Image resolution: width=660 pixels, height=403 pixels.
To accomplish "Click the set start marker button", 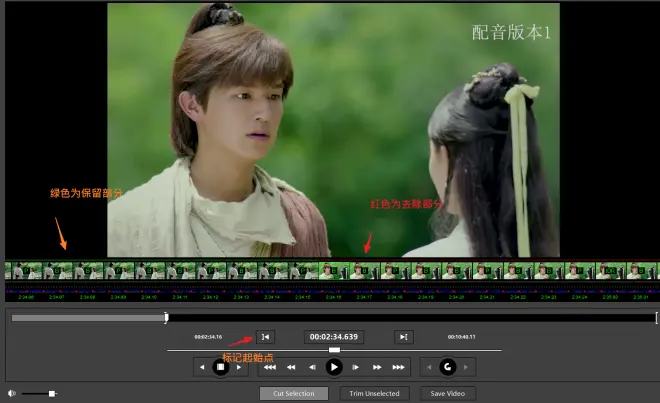I will (266, 337).
